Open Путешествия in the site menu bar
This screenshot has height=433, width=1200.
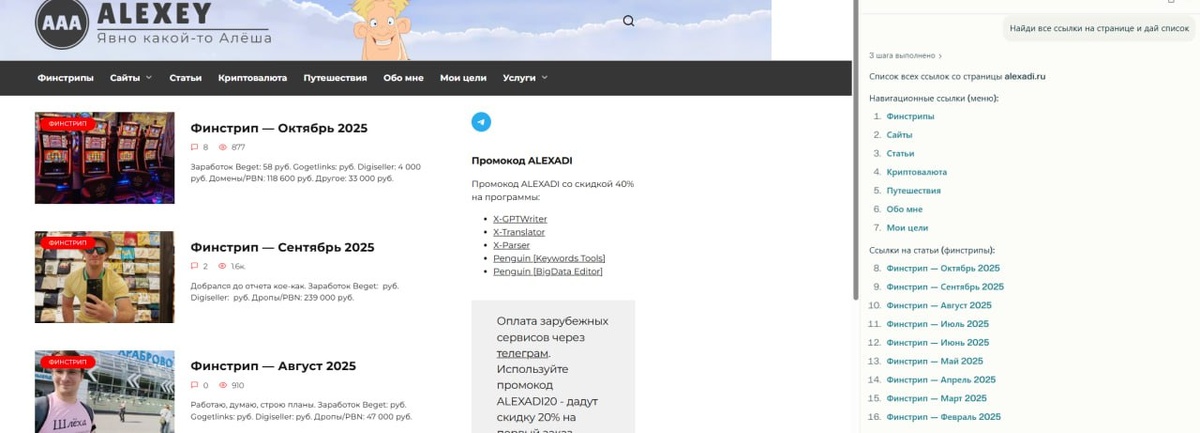coord(335,77)
